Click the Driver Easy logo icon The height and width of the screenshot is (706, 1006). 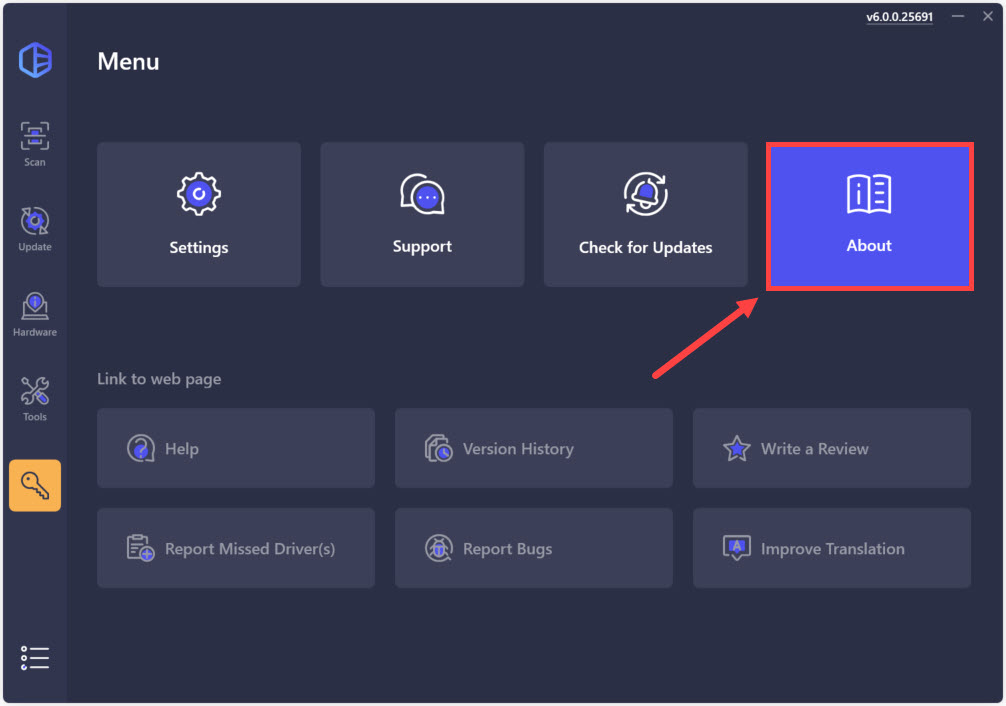[x=35, y=60]
